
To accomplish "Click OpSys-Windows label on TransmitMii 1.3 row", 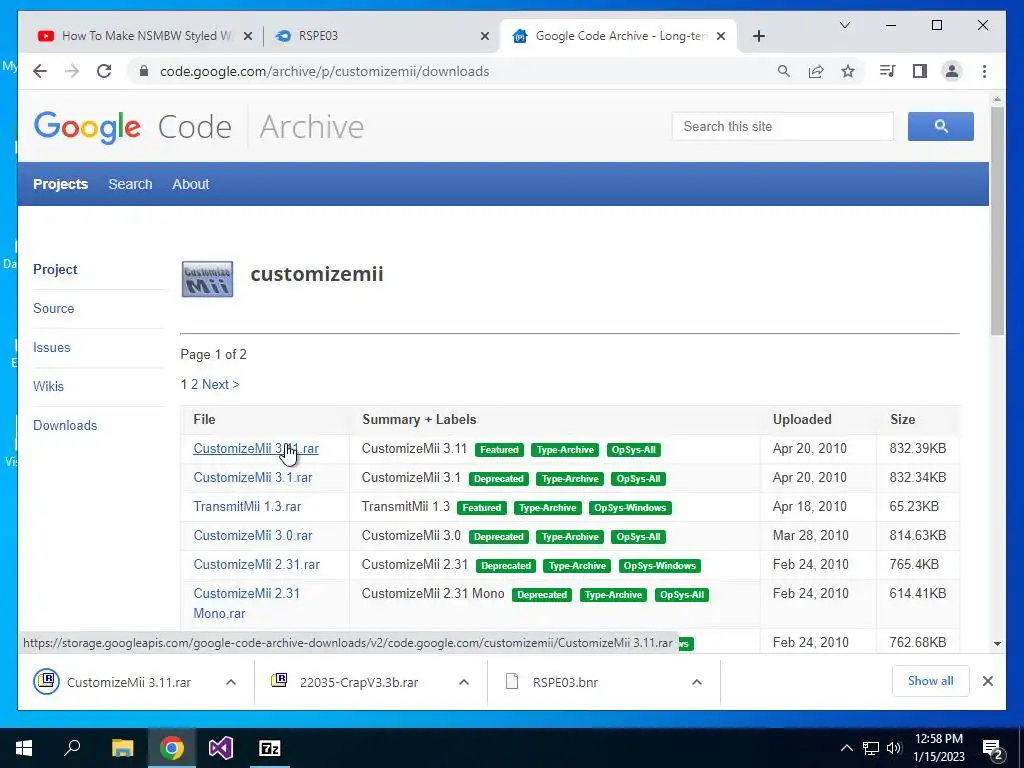I will (x=630, y=507).
